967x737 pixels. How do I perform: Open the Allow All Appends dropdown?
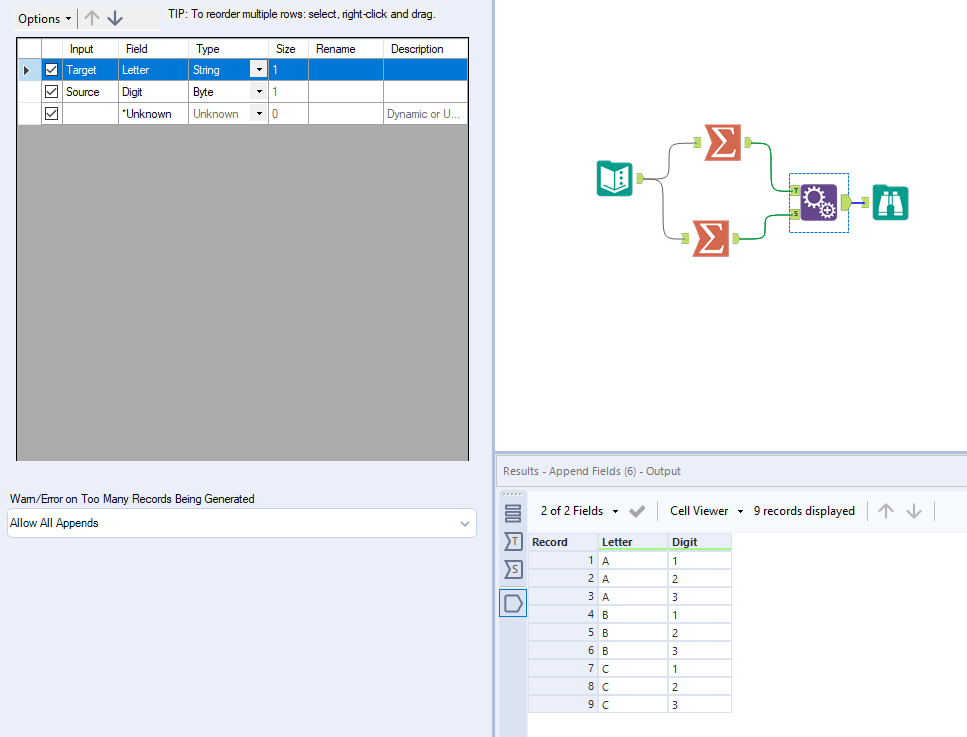coord(464,523)
